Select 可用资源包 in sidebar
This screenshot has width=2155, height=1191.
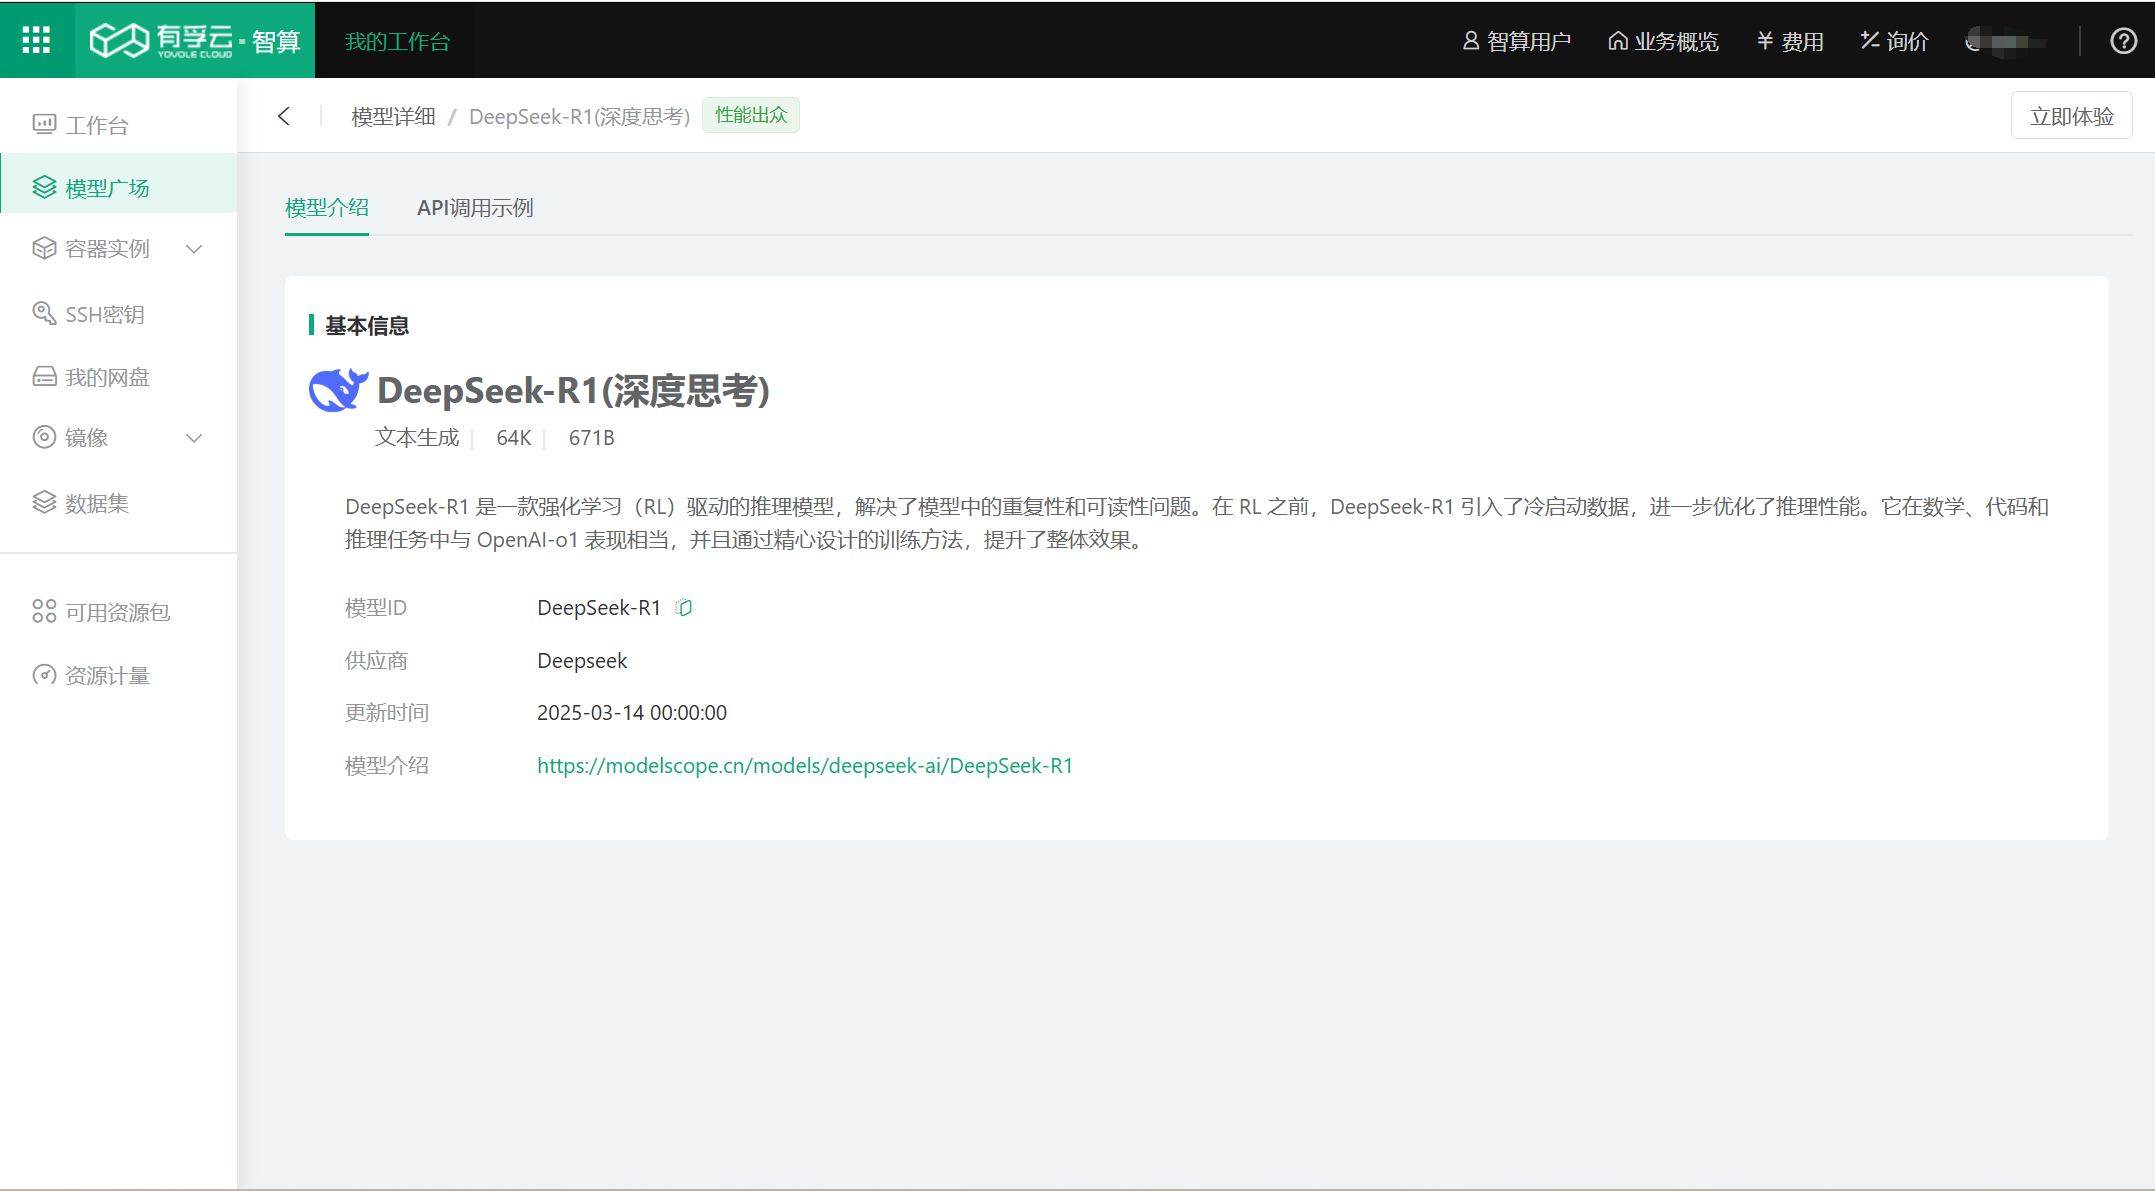tap(118, 611)
